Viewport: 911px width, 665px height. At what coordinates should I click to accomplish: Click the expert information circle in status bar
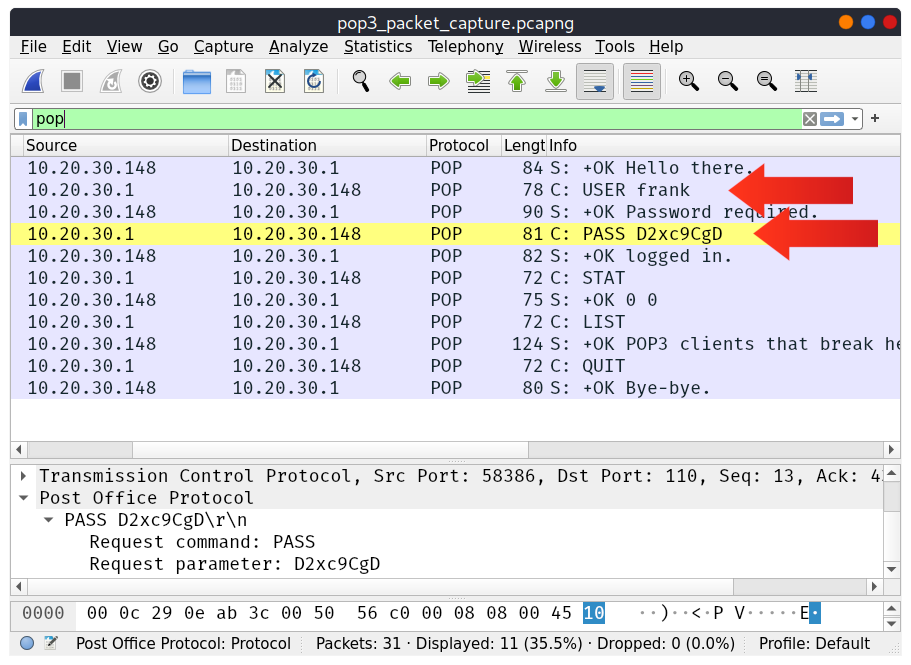pos(27,644)
